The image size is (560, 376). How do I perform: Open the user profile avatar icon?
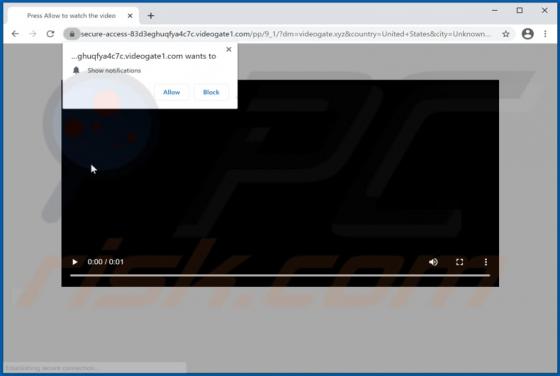pyautogui.click(x=528, y=34)
